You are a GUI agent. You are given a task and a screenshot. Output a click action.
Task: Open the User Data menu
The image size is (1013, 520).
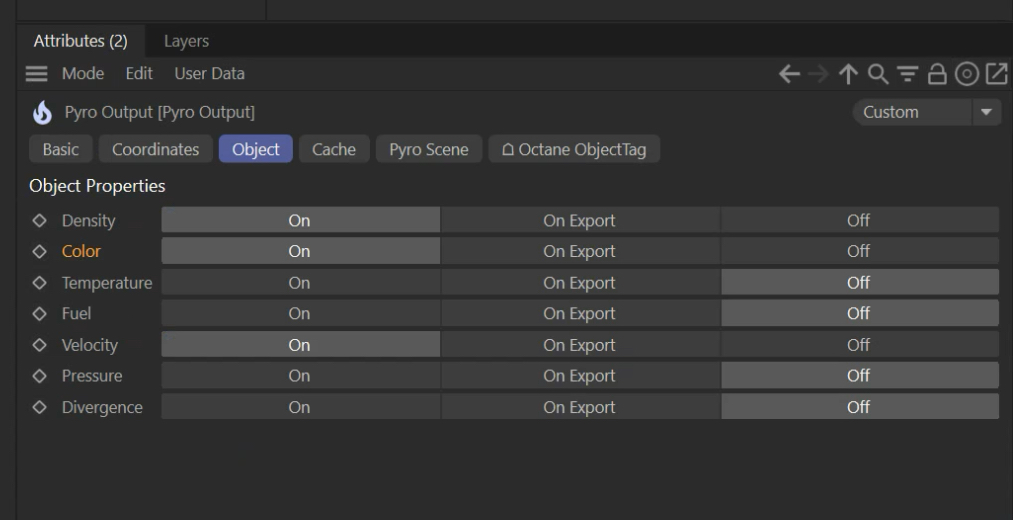[209, 73]
